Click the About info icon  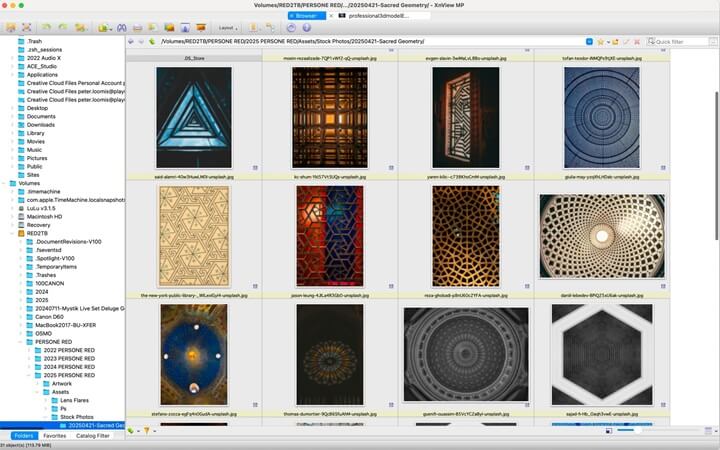point(307,28)
